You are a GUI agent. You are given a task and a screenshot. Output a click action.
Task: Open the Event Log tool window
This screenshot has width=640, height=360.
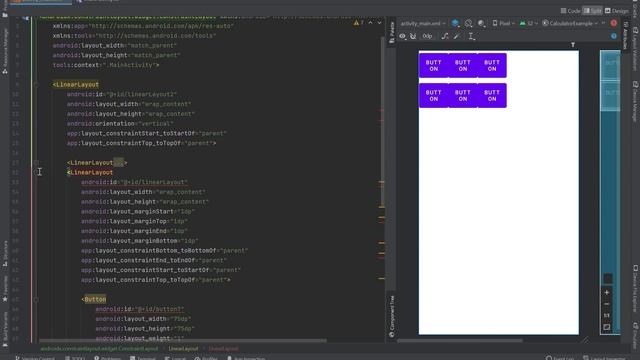[x=560, y=358]
